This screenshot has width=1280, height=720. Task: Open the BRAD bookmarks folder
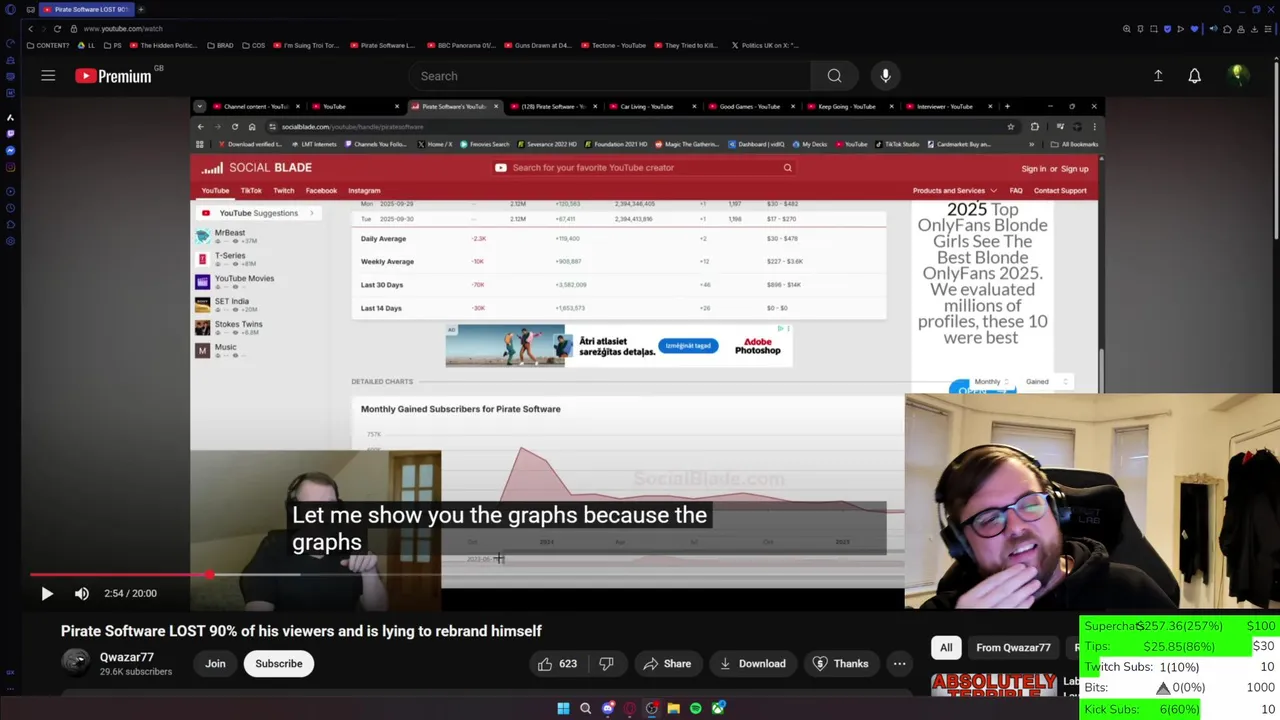pyautogui.click(x=220, y=45)
